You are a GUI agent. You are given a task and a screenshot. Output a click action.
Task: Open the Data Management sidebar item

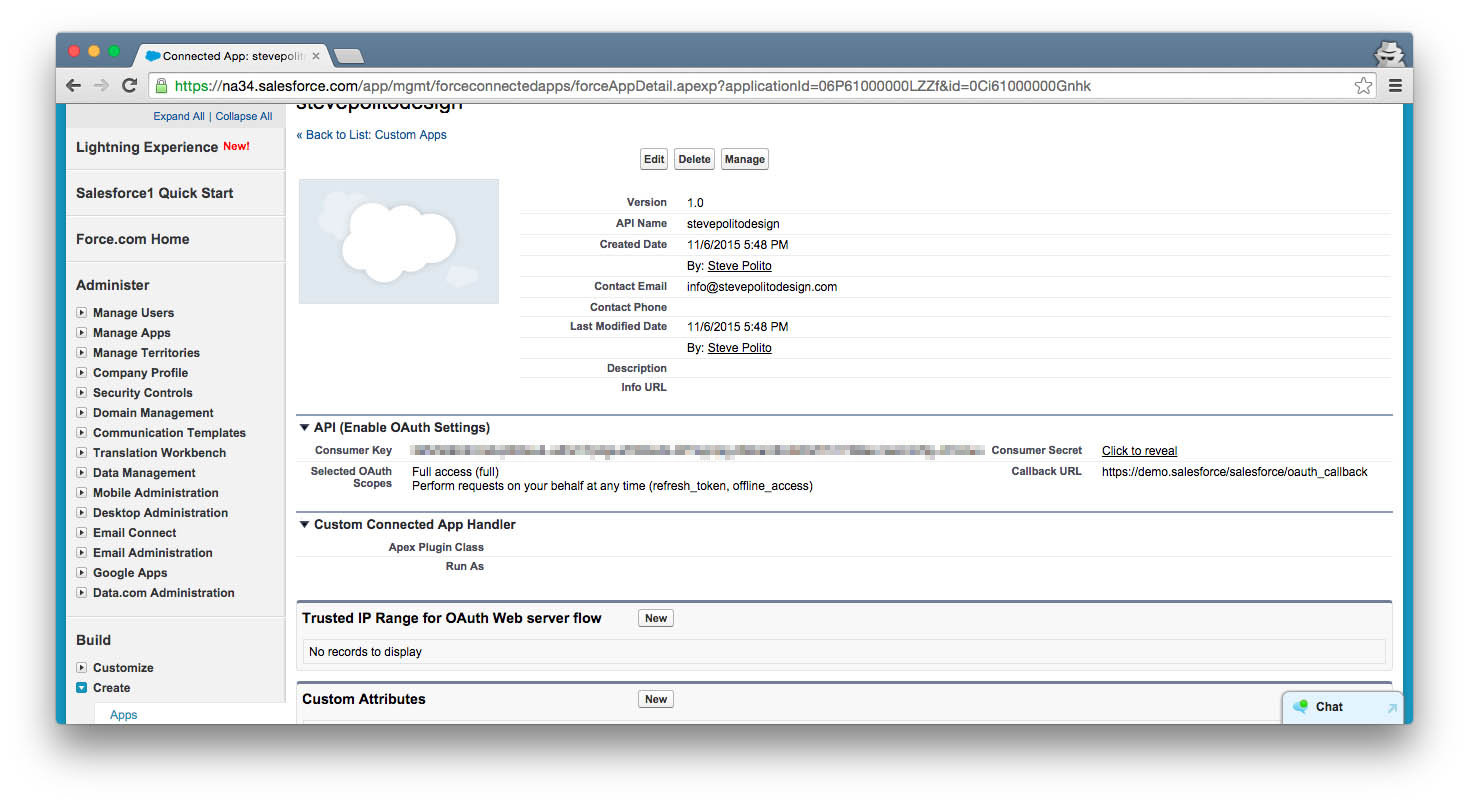144,473
